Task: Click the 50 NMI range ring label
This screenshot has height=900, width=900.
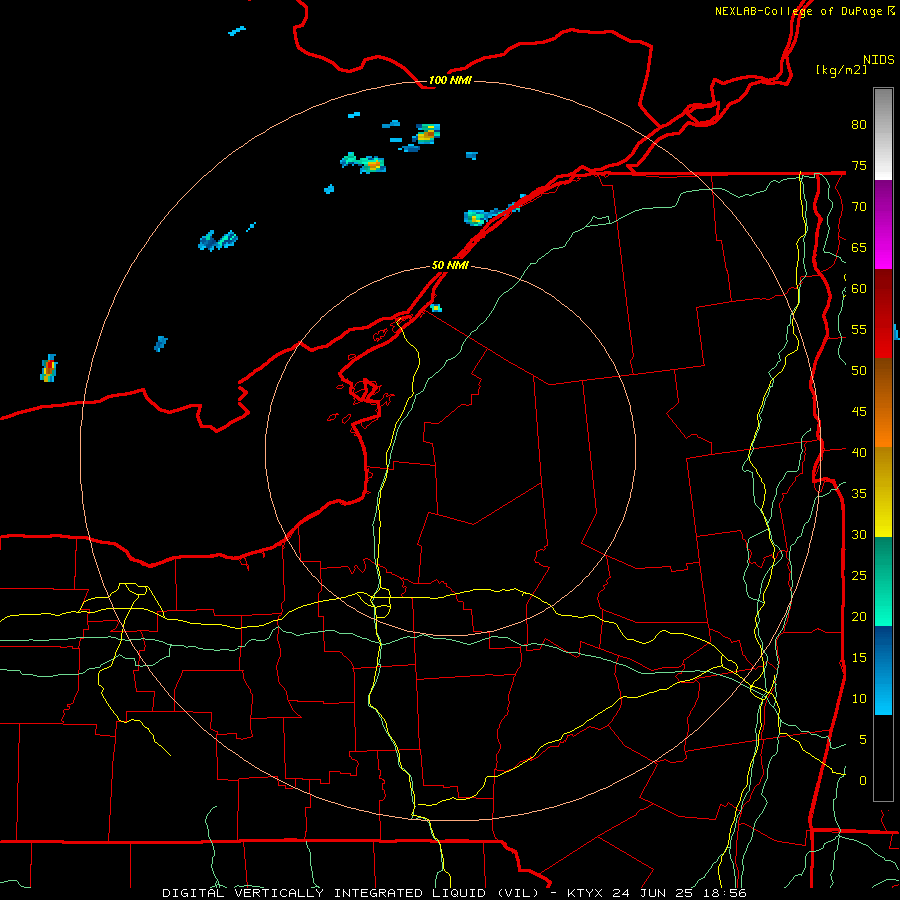Action: point(450,265)
